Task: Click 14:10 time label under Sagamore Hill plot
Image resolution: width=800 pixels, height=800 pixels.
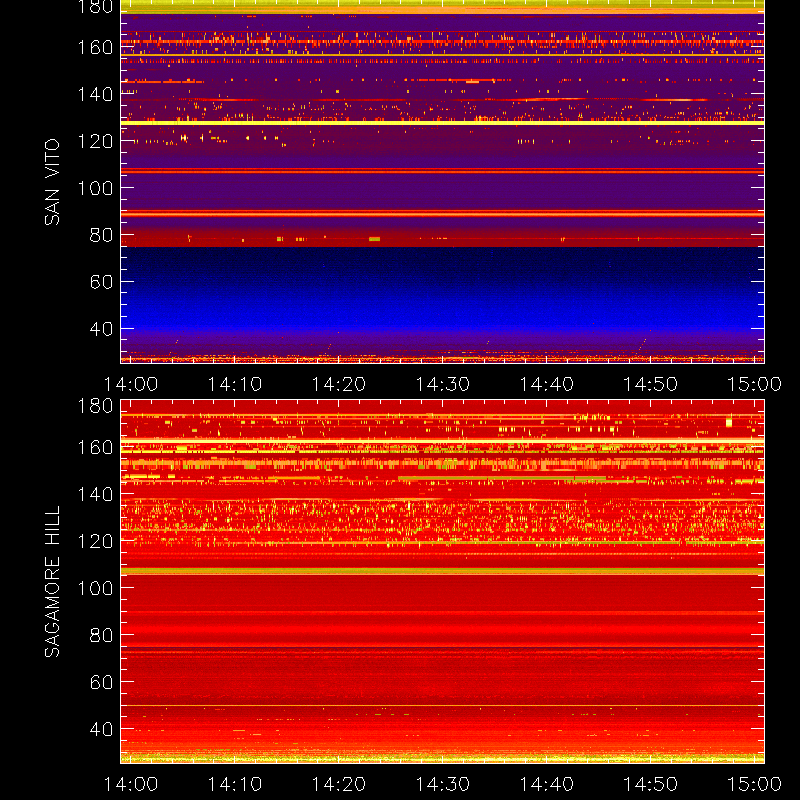Action: 235,784
